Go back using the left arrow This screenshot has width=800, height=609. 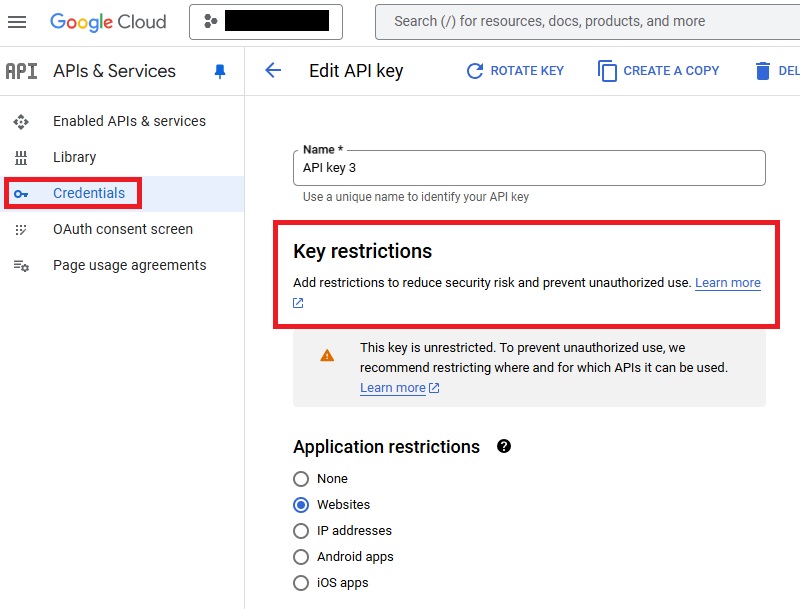273,70
